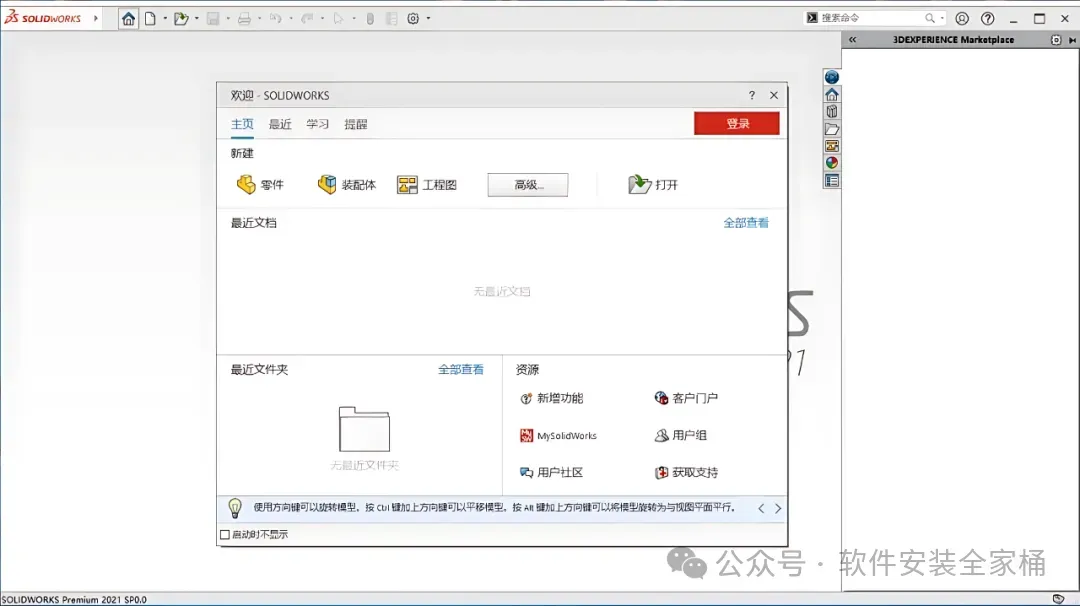Click the Select cursor icon in toolbar
Viewport: 1080px width, 606px height.
click(x=338, y=19)
